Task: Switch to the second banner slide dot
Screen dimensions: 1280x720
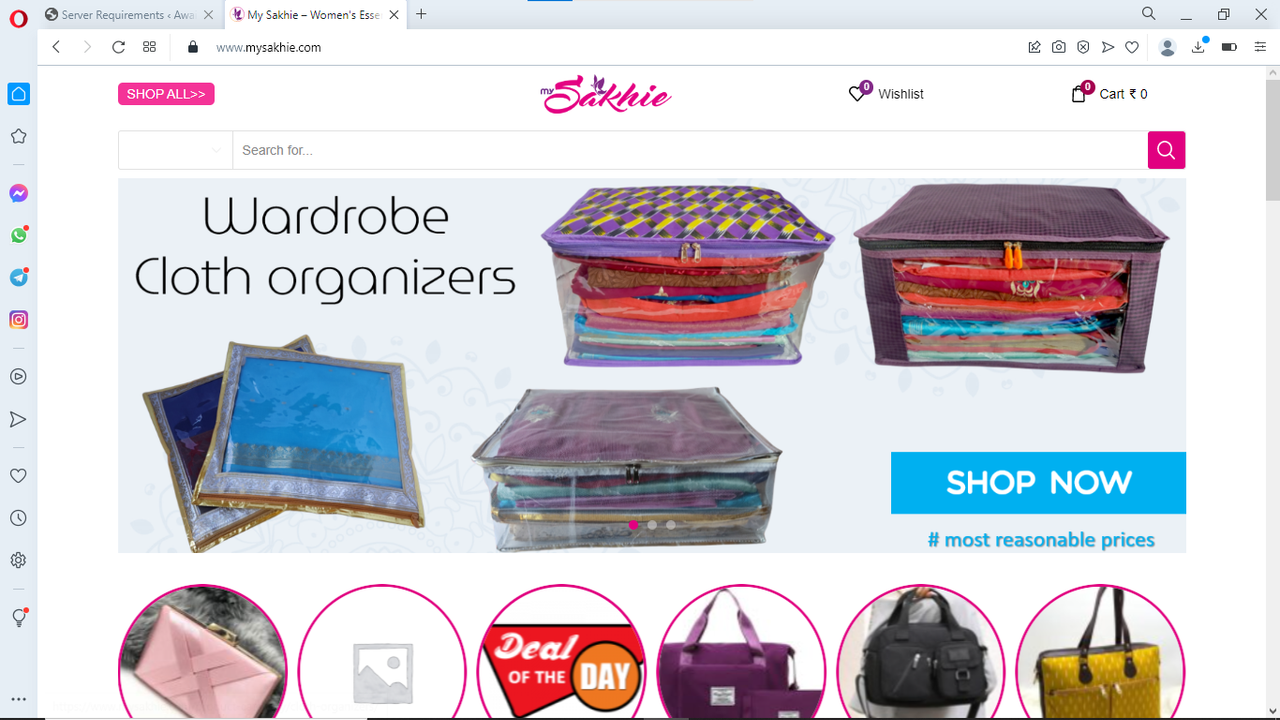Action: [652, 524]
